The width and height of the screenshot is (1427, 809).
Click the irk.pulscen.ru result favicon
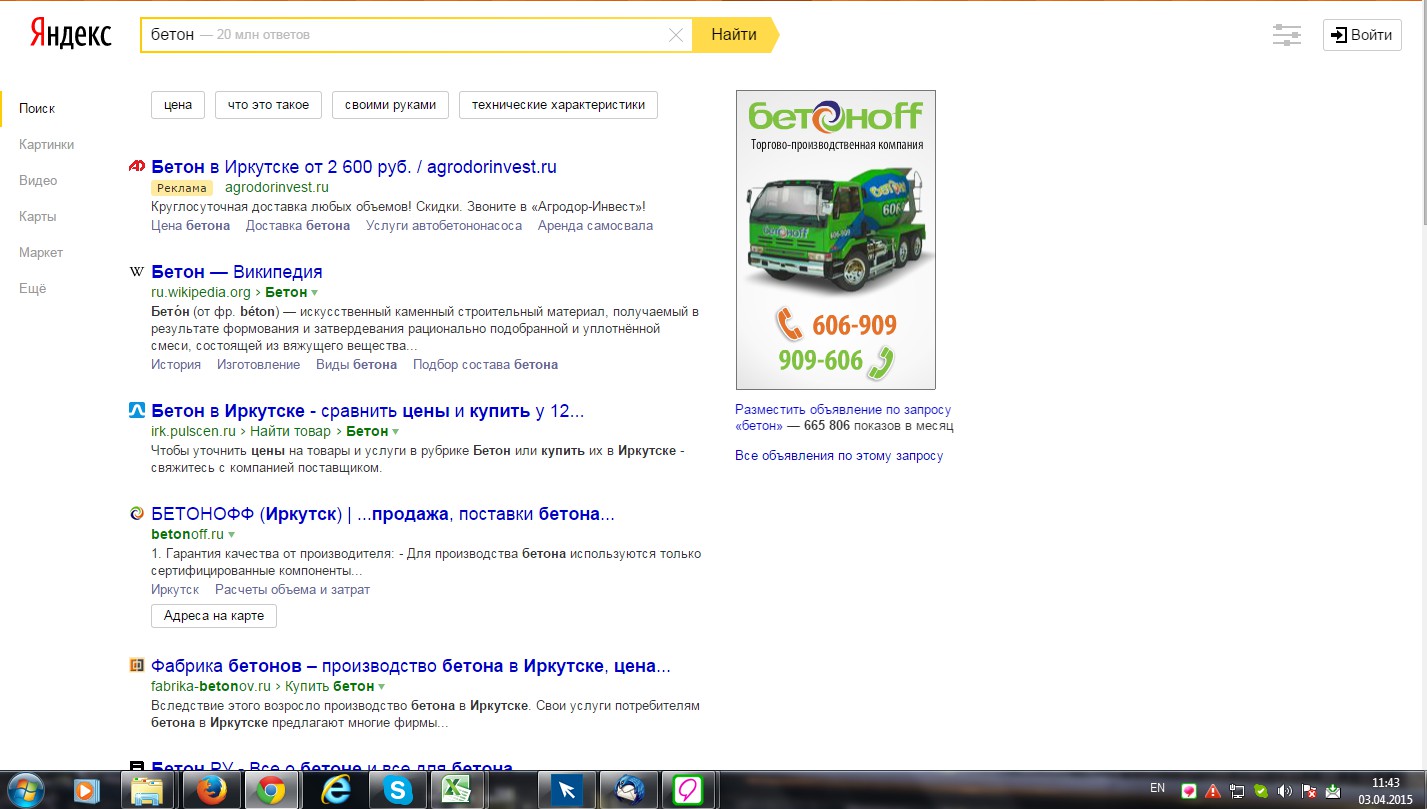(x=137, y=410)
